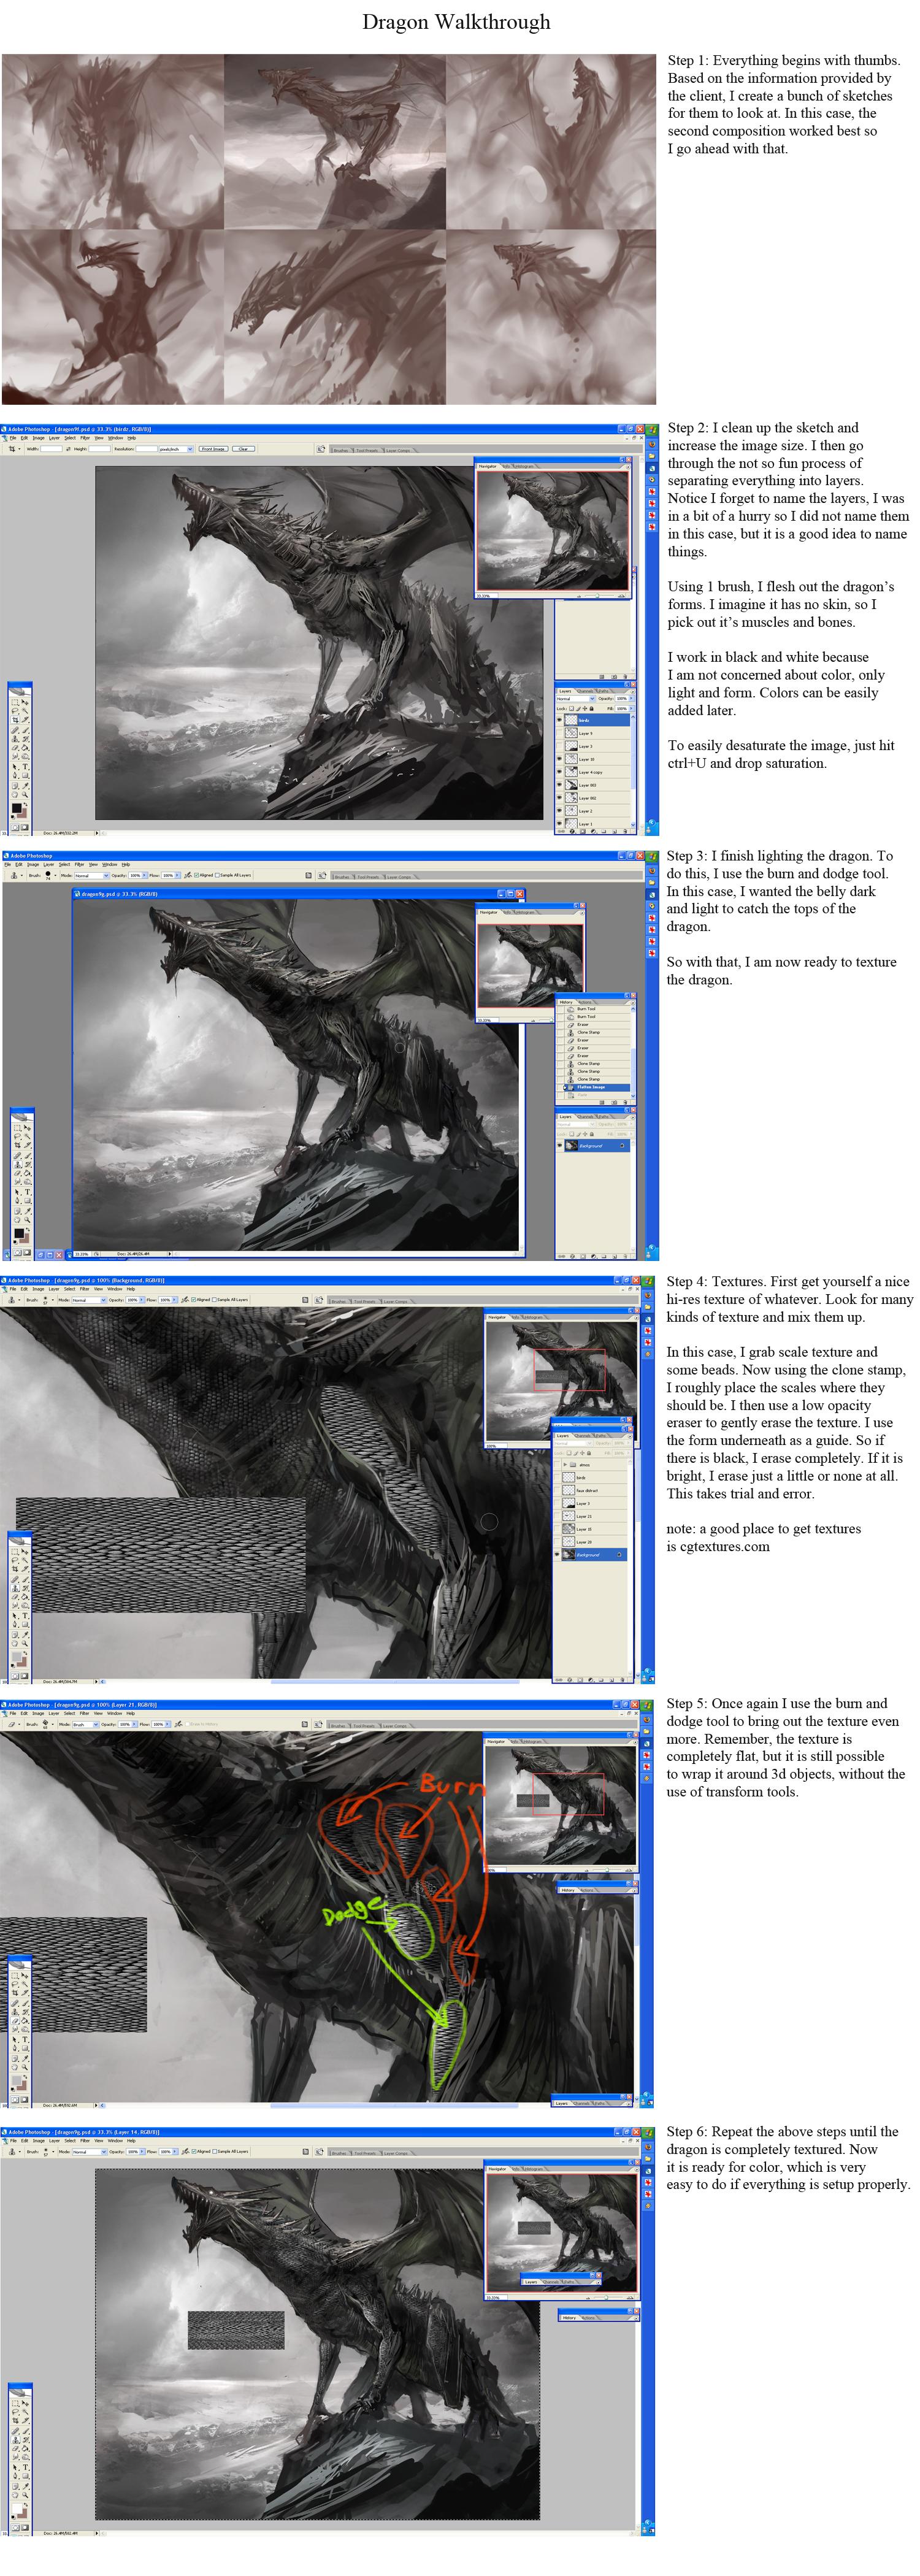The height and width of the screenshot is (2576, 920).
Task: Switch to Paths tab in Step 2 panel
Action: tap(604, 692)
